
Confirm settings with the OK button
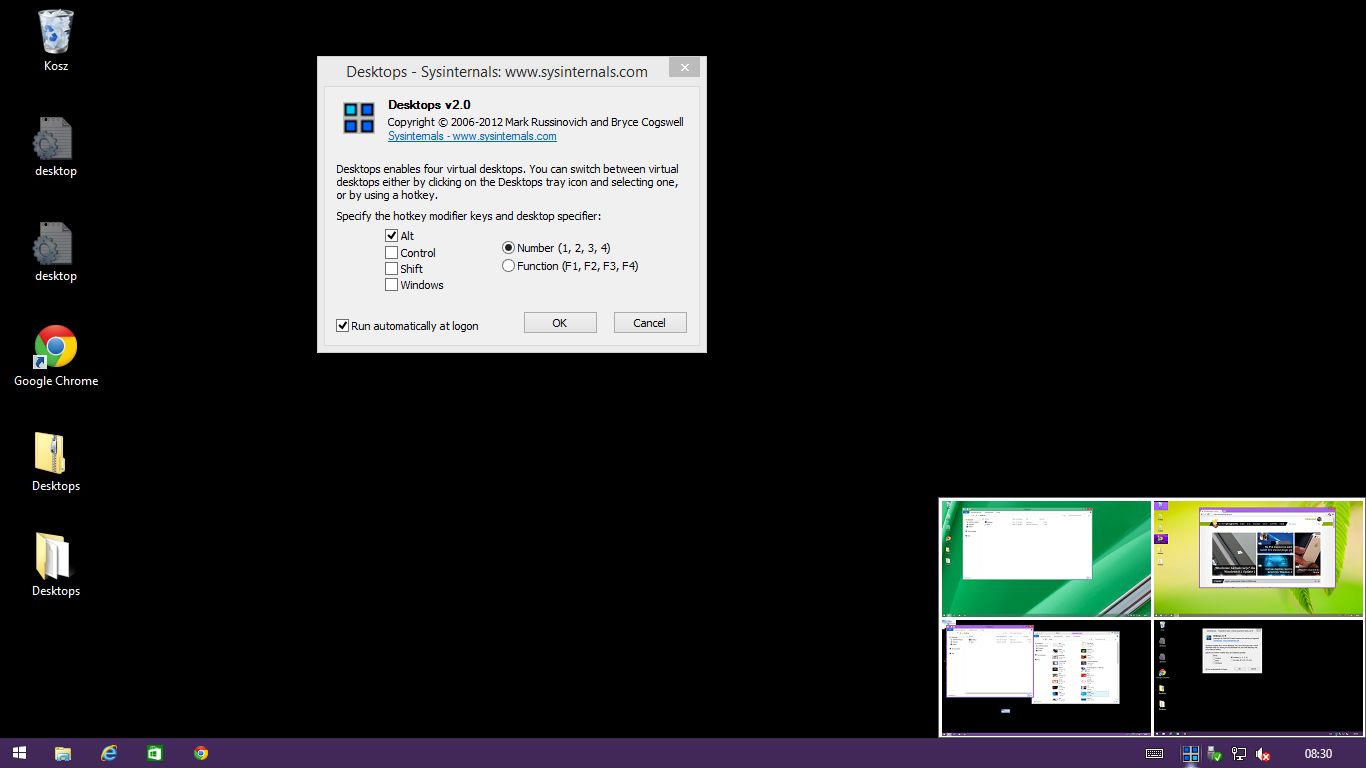pyautogui.click(x=560, y=322)
